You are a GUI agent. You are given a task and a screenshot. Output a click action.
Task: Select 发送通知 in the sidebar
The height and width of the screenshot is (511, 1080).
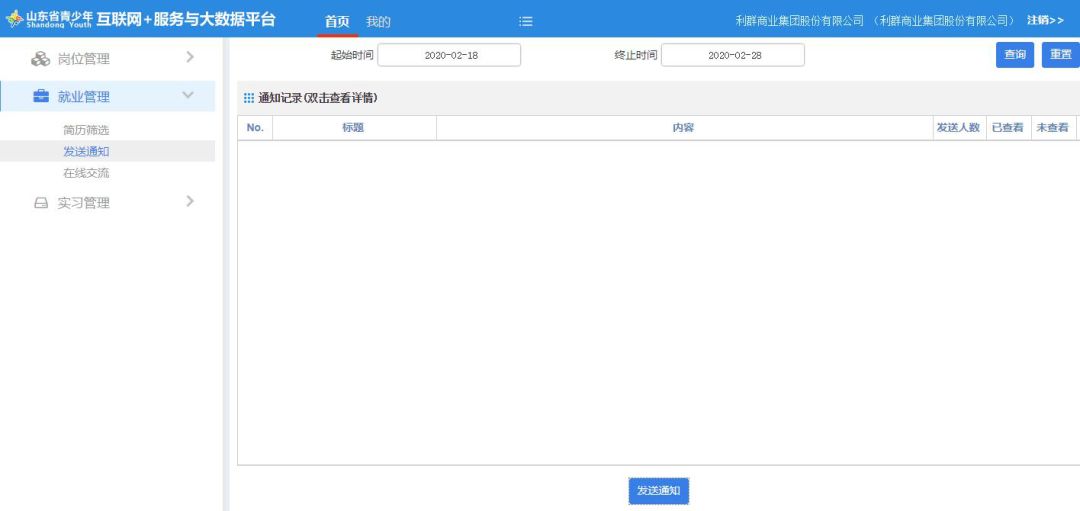pyautogui.click(x=86, y=151)
